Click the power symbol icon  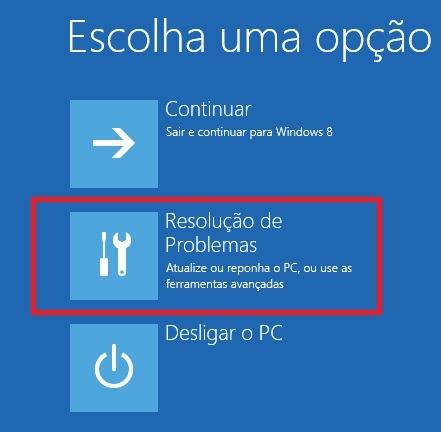tap(114, 366)
